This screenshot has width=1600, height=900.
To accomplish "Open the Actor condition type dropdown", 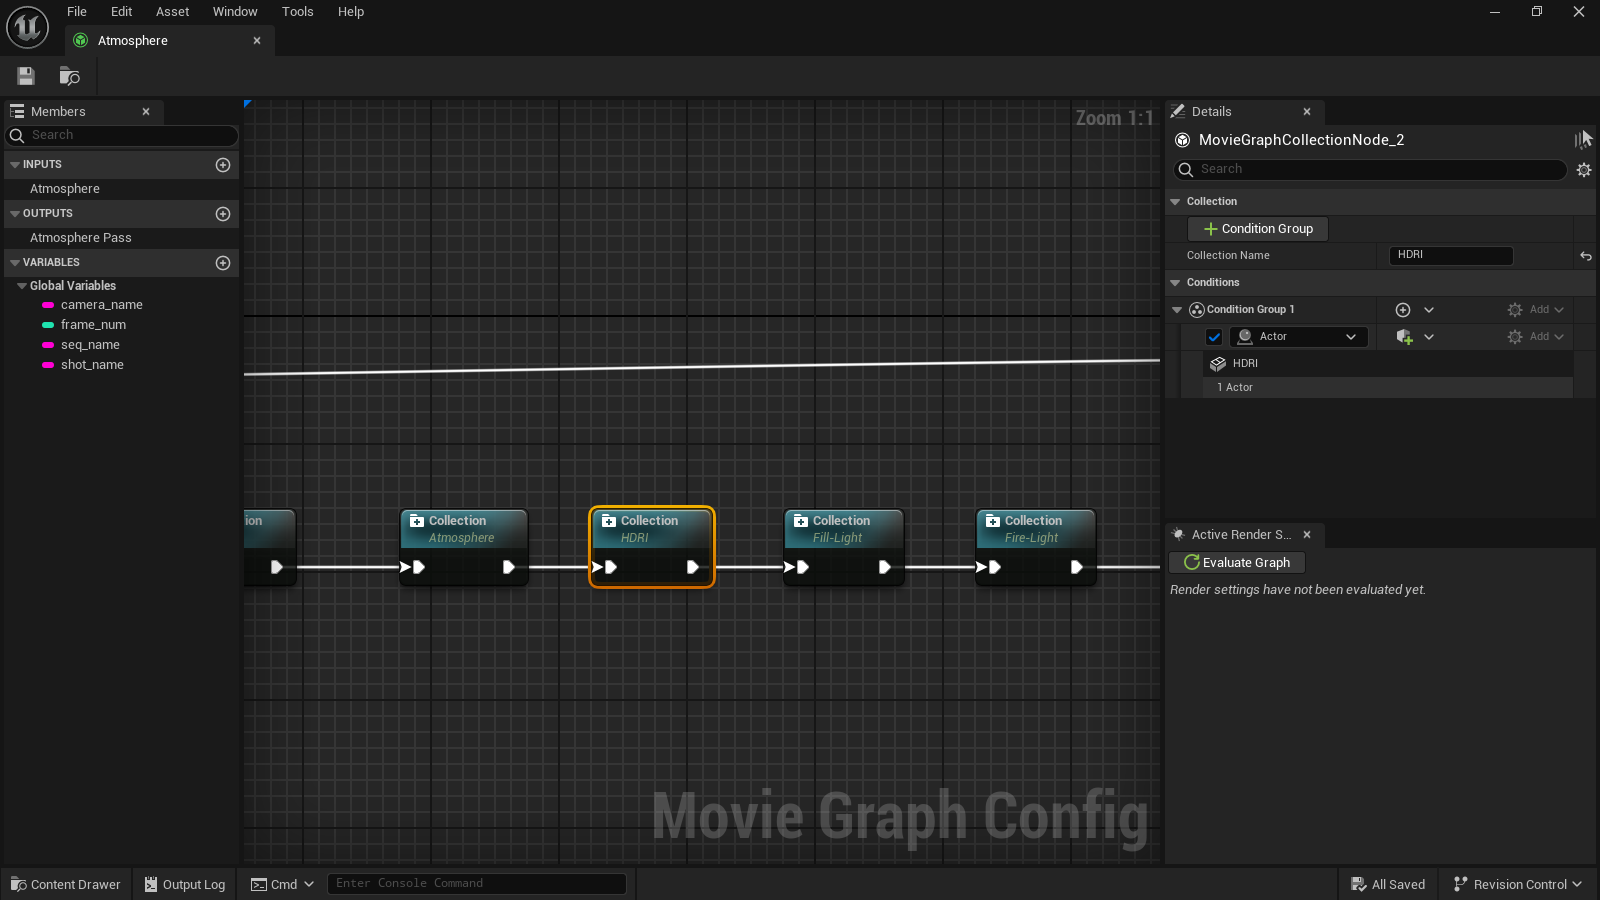I will [x=1298, y=337].
